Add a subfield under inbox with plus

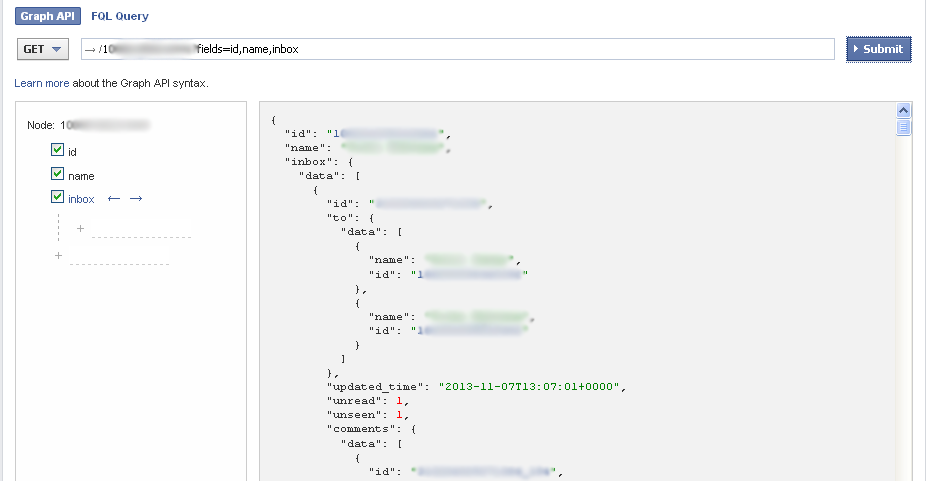[x=80, y=229]
